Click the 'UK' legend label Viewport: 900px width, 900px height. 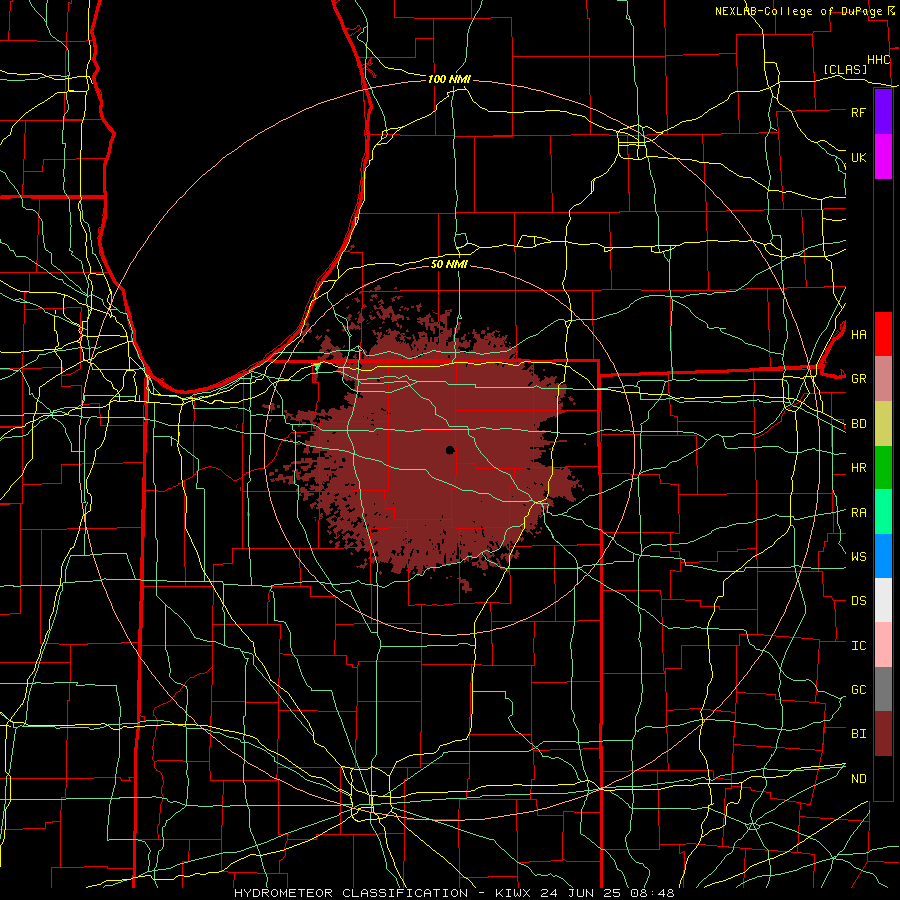pyautogui.click(x=858, y=157)
